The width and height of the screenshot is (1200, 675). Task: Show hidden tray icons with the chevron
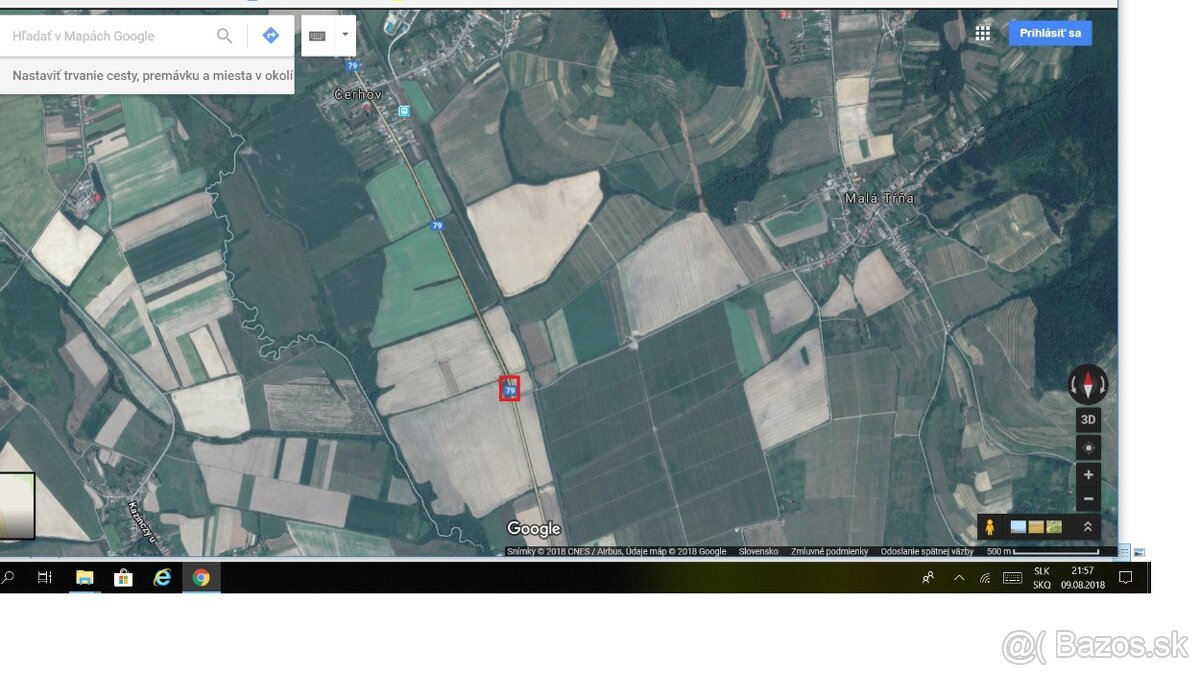click(x=959, y=578)
